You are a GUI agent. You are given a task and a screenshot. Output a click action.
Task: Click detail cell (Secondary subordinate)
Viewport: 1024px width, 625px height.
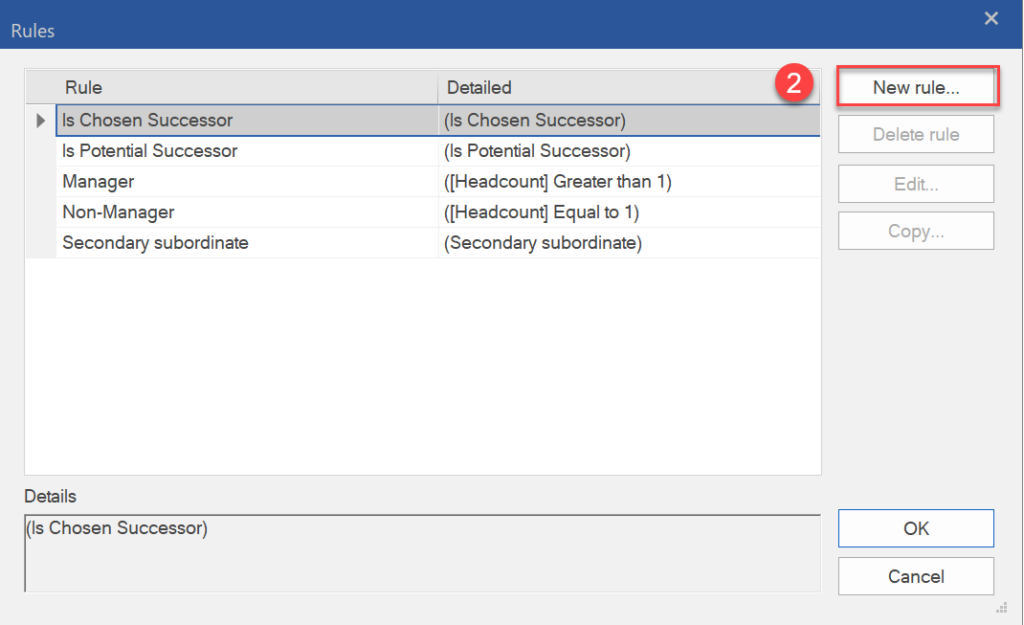pos(629,243)
